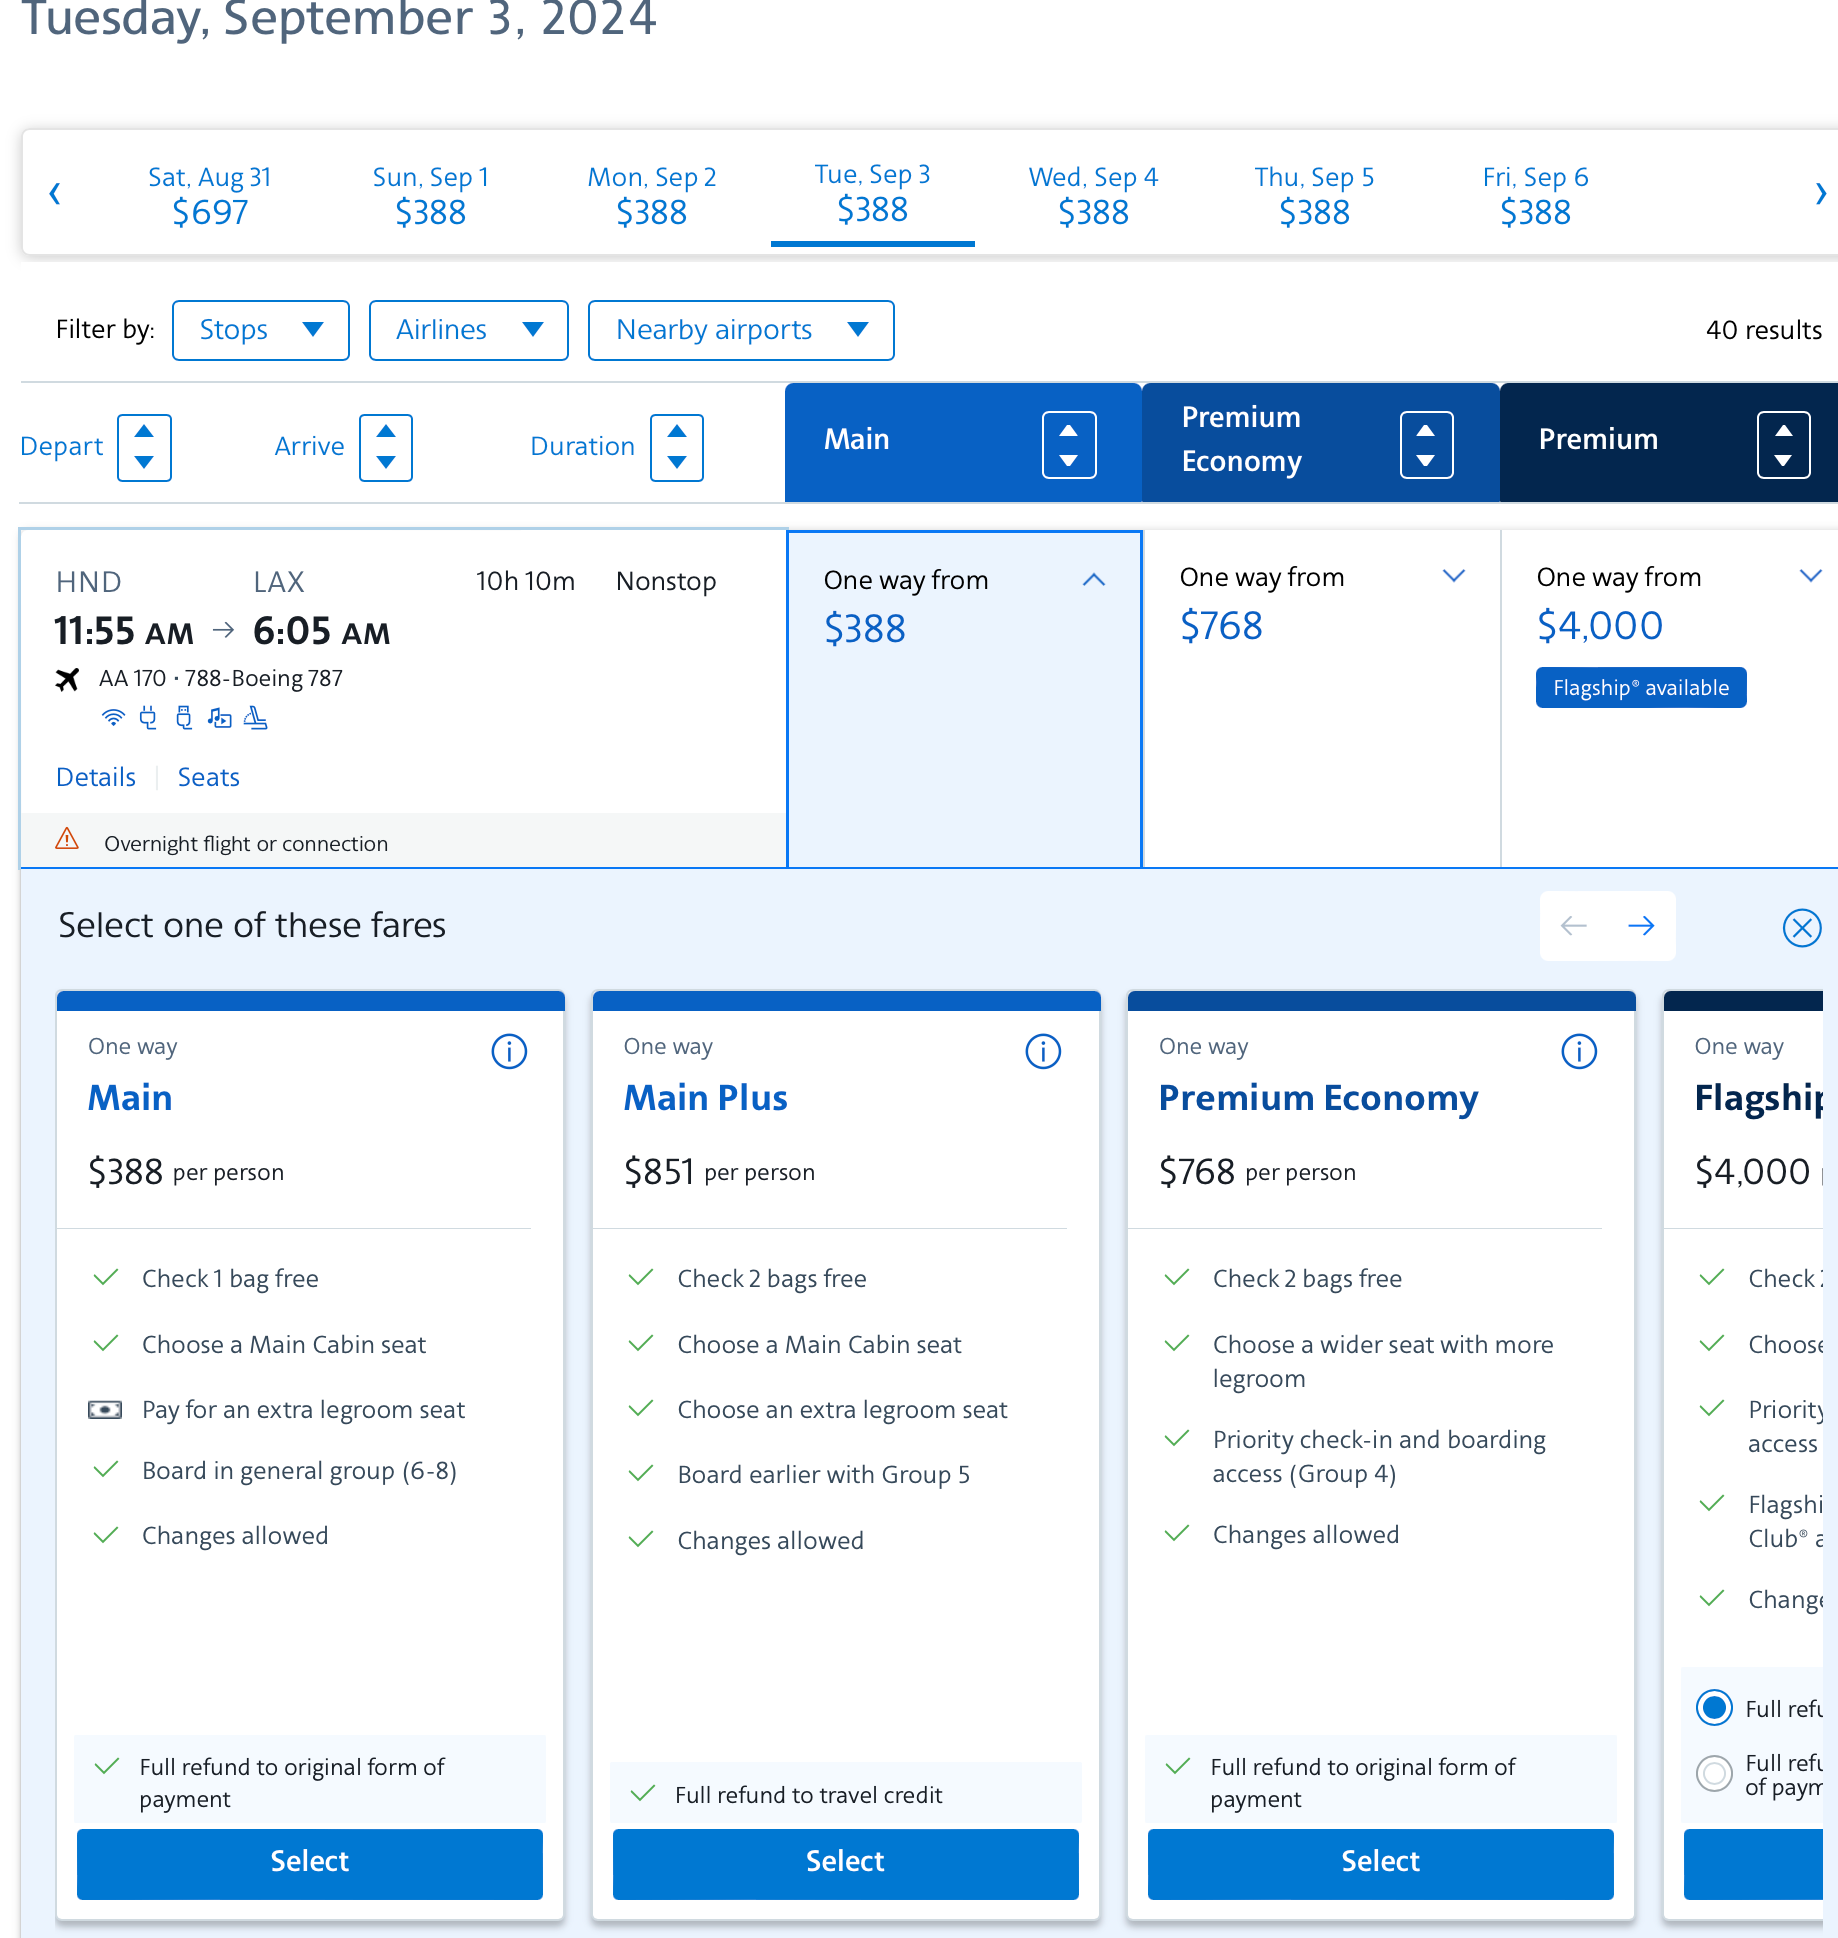
Task: Open the Stops filter dropdown
Action: (x=260, y=330)
